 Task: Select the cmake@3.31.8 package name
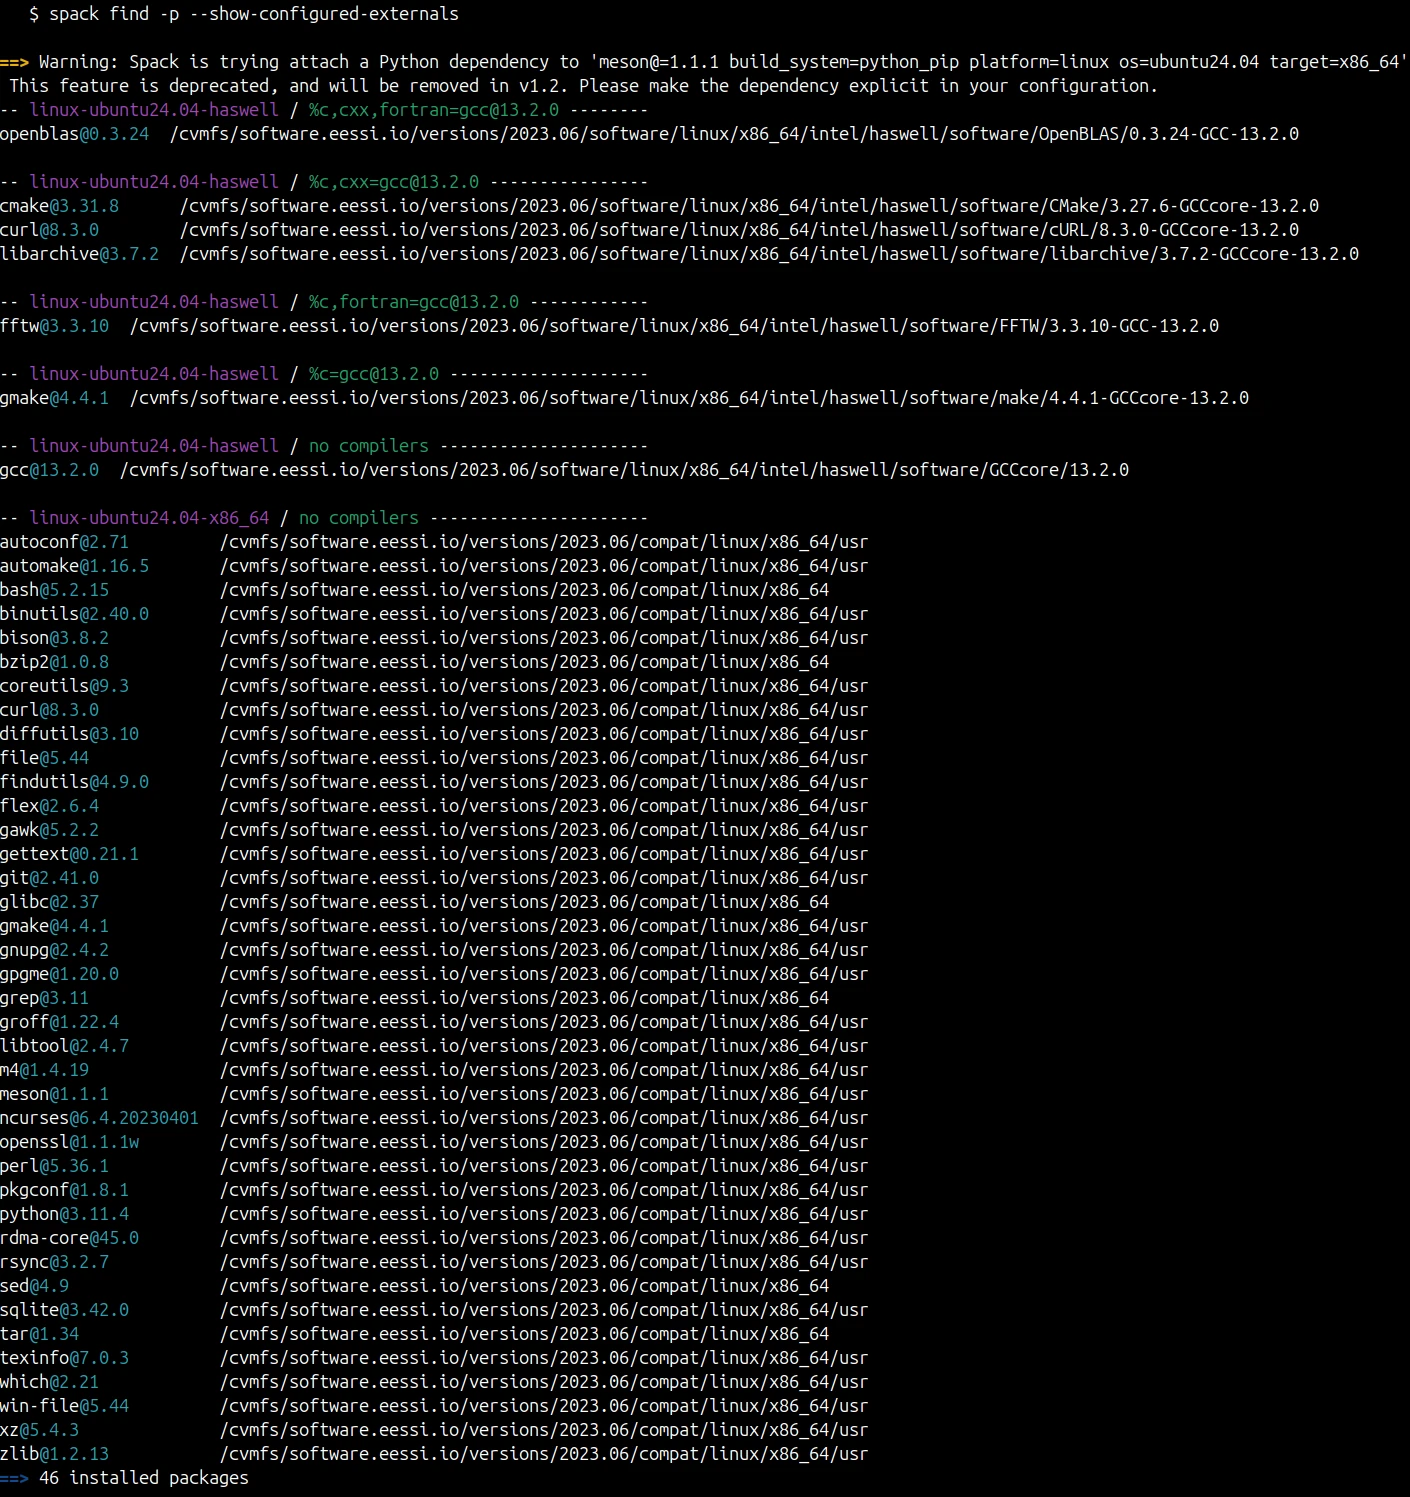pos(55,205)
